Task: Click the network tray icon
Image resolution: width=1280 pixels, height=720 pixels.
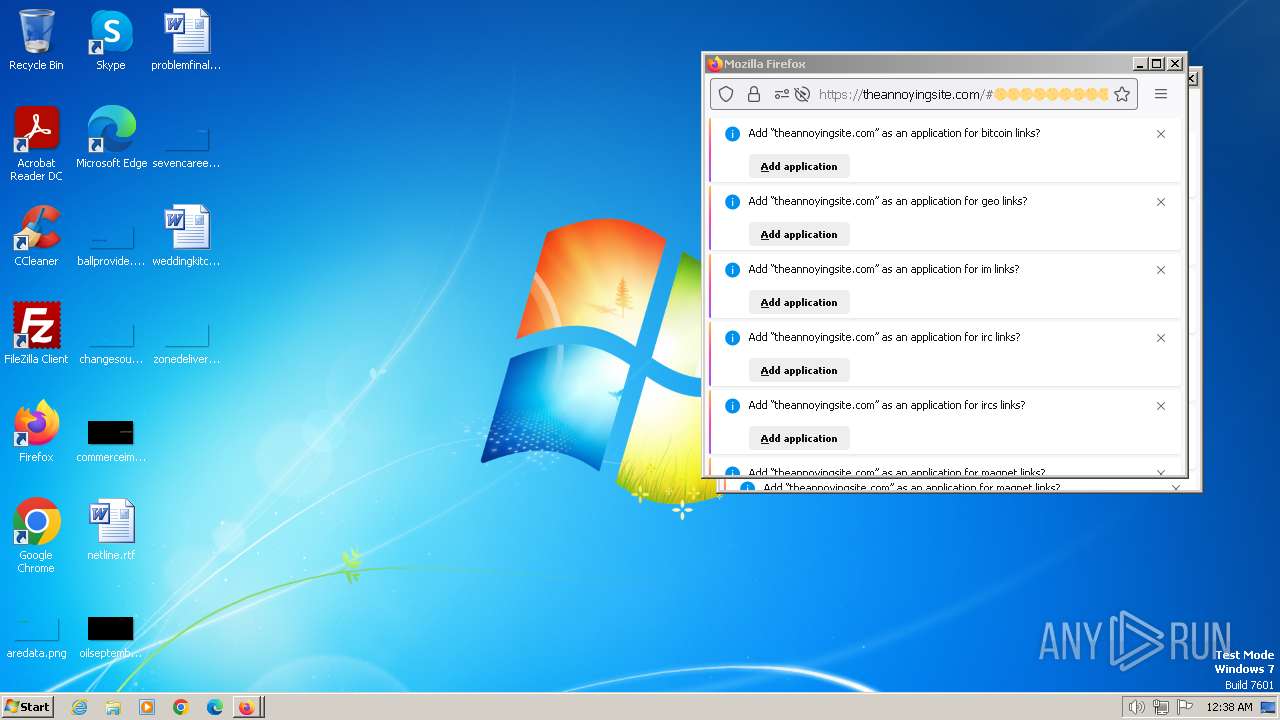Action: [x=1160, y=707]
